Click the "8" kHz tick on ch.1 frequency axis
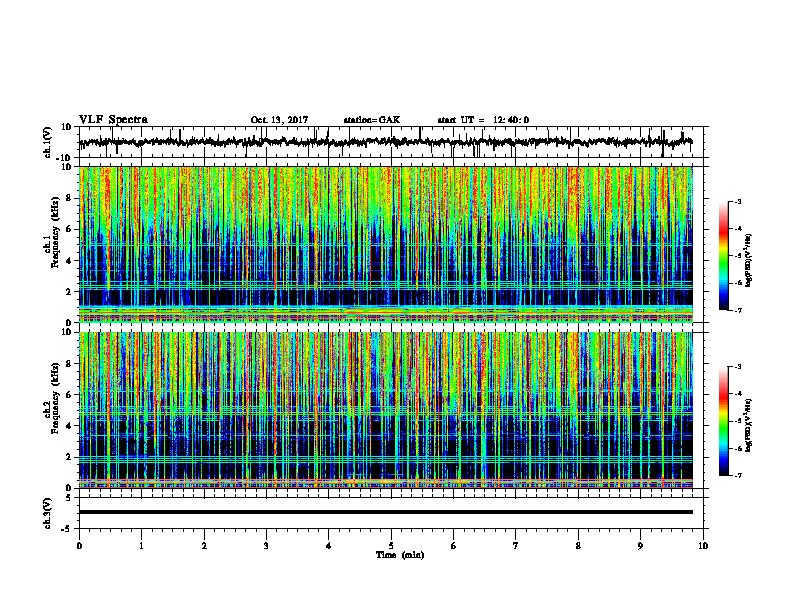The height and width of the screenshot is (612, 792). (70, 198)
